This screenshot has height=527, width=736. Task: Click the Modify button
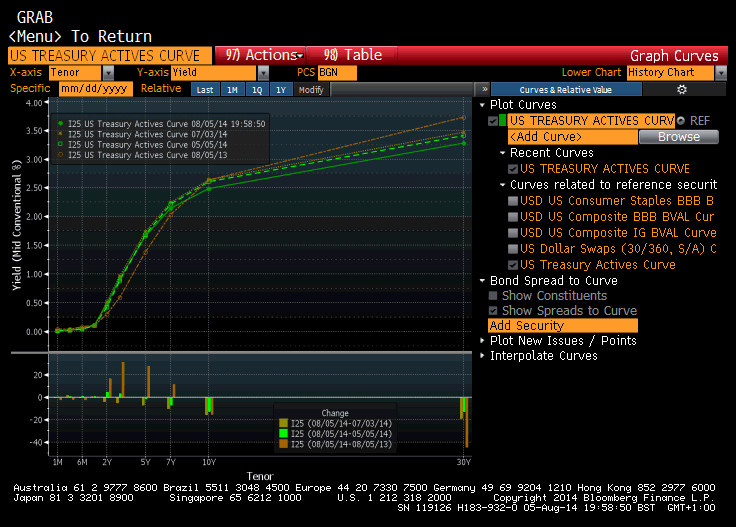(311, 90)
